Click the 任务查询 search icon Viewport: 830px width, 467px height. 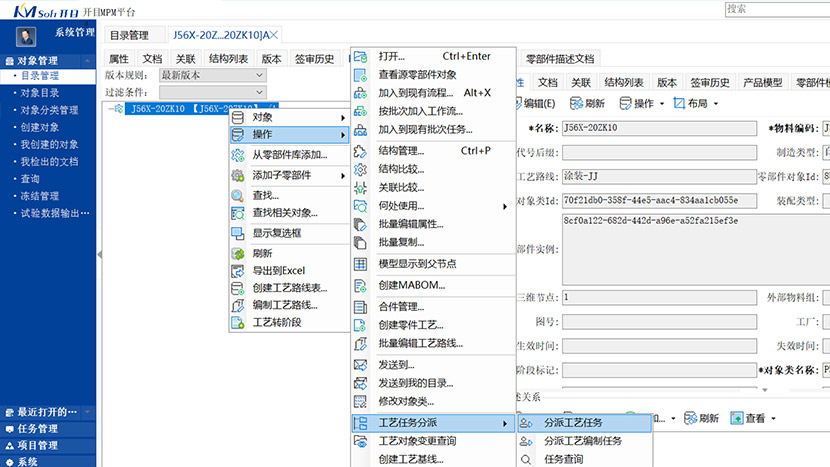(526, 460)
